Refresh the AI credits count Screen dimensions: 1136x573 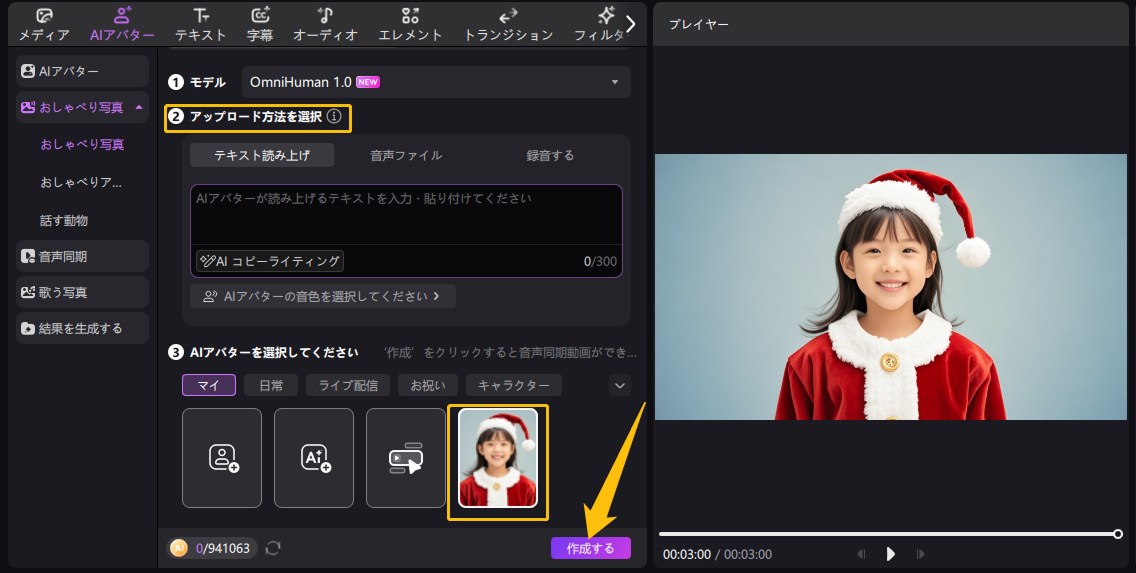pyautogui.click(x=273, y=548)
